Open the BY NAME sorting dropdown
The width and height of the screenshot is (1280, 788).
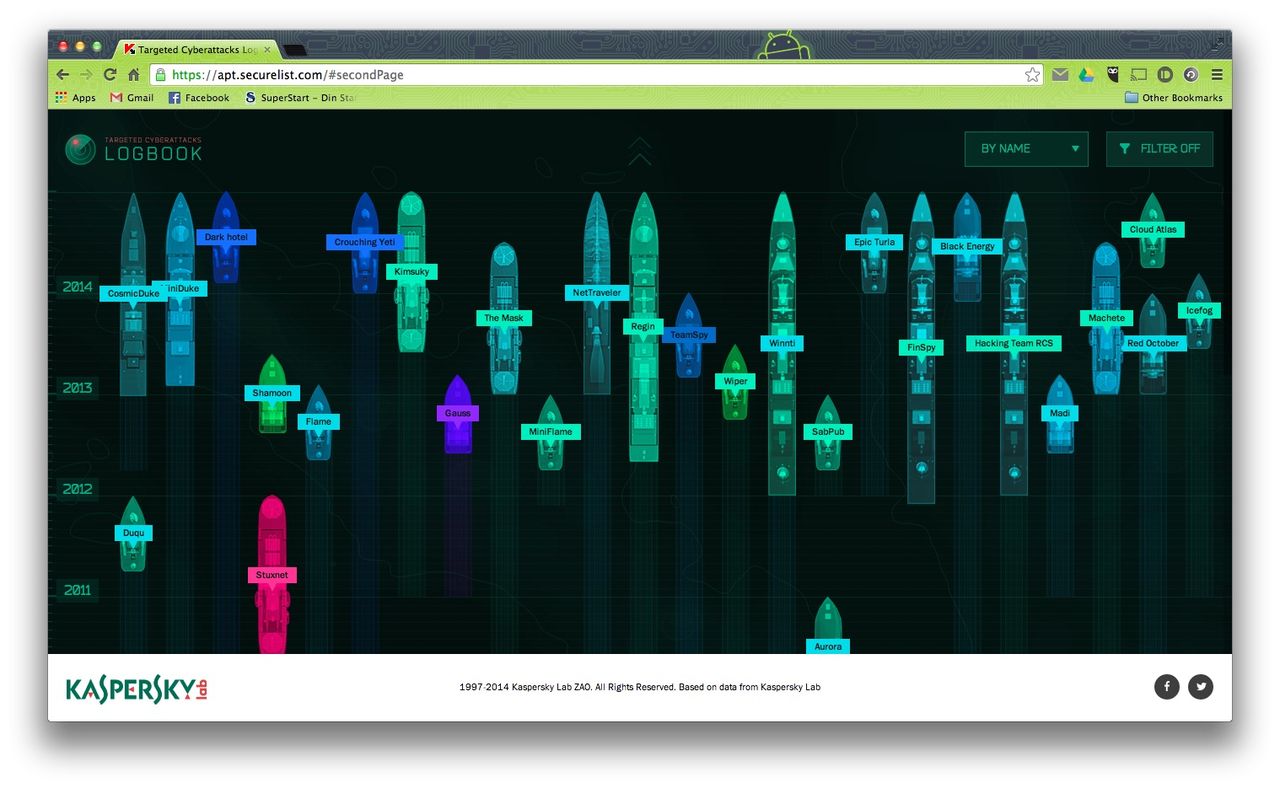pyautogui.click(x=1026, y=148)
